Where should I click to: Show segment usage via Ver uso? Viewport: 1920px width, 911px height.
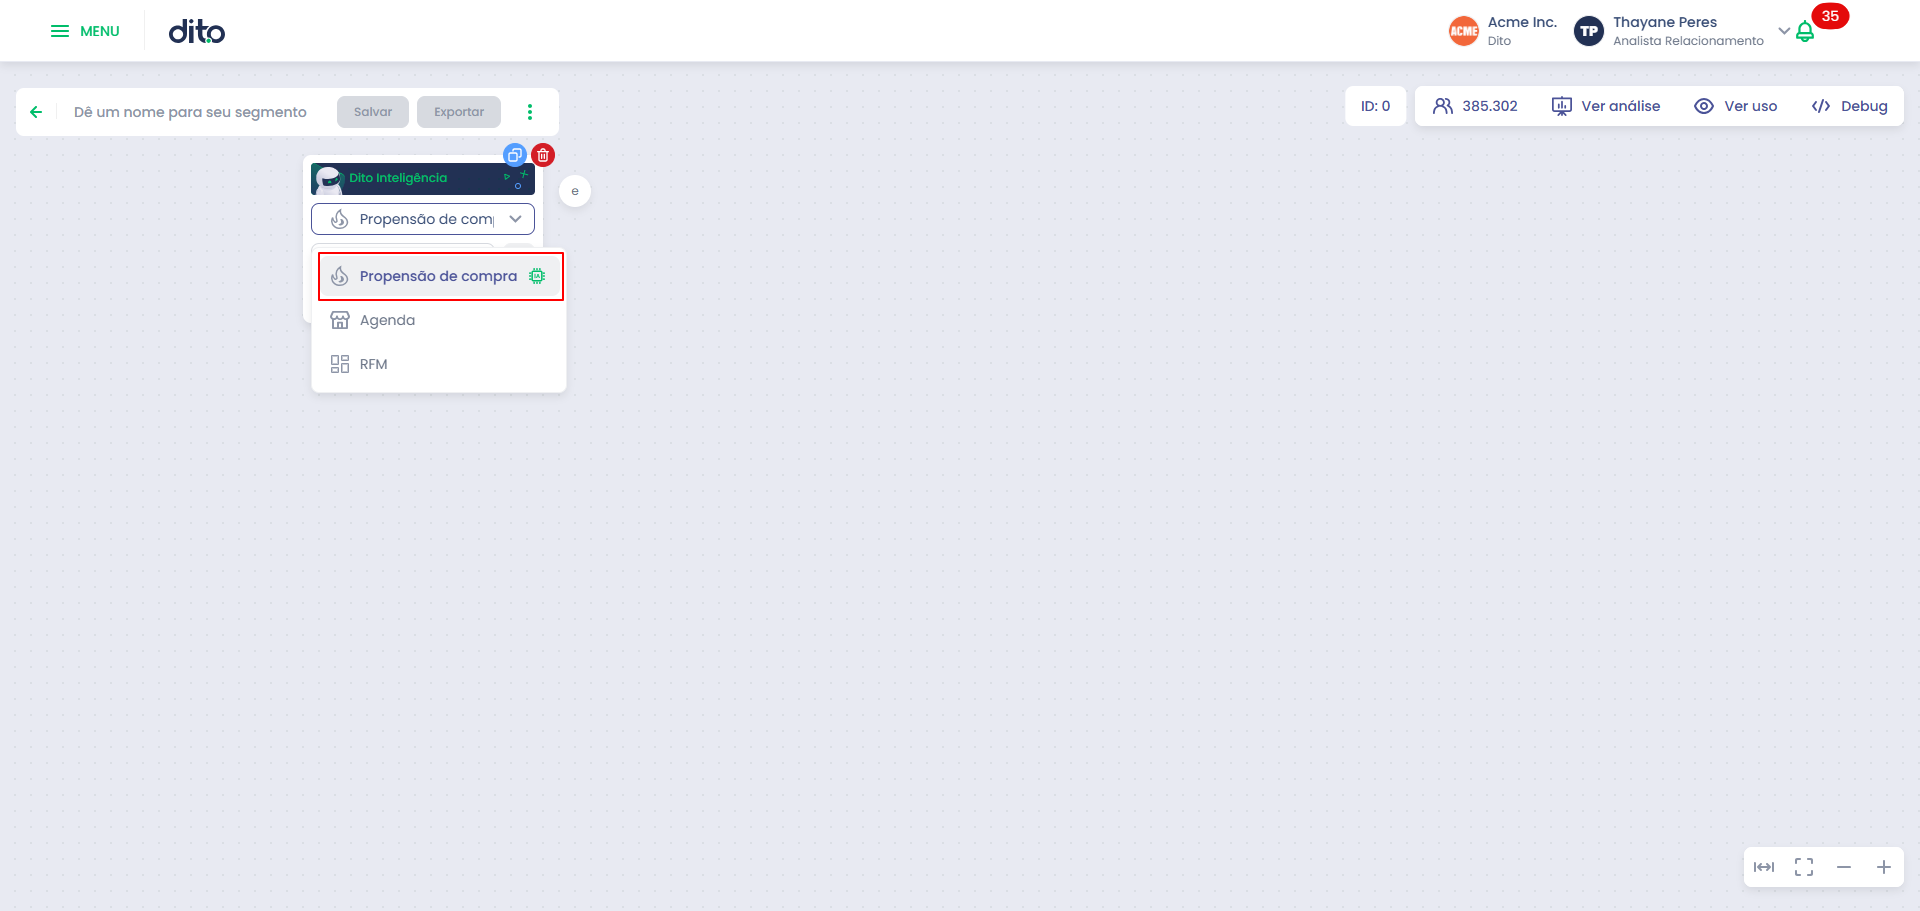click(1736, 106)
